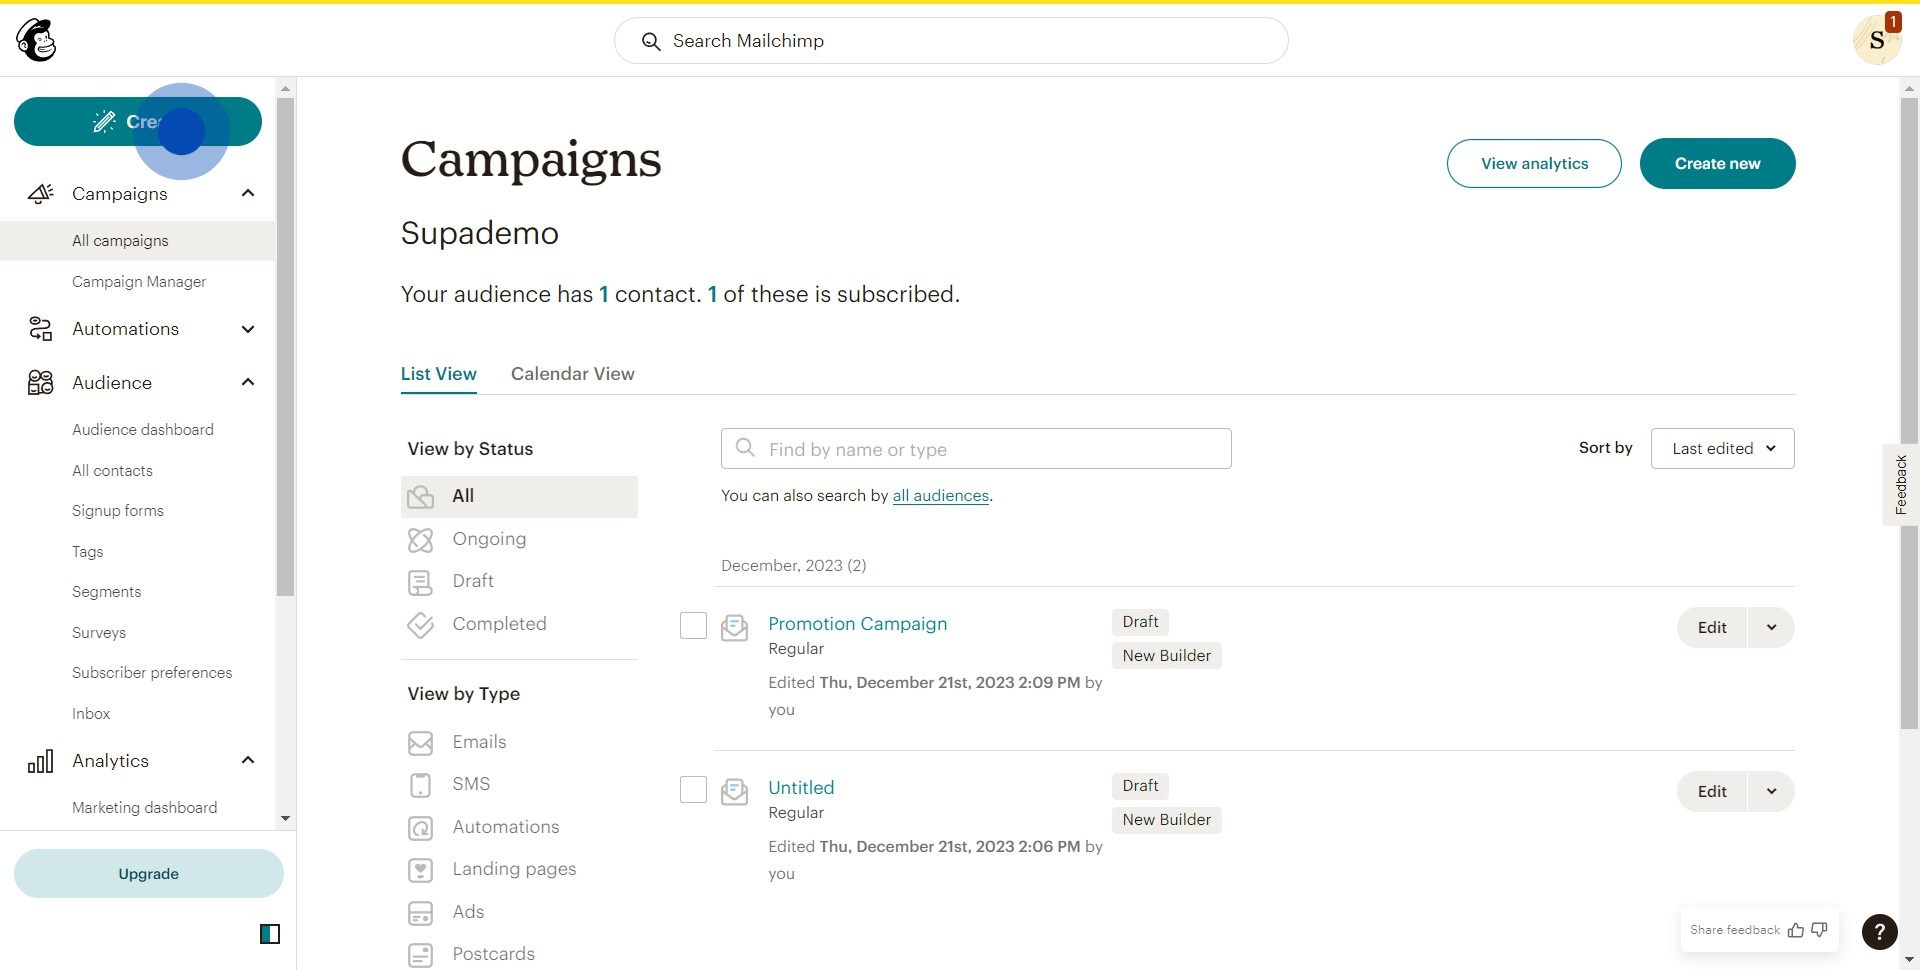Select the Untitled campaign checkbox

click(693, 790)
